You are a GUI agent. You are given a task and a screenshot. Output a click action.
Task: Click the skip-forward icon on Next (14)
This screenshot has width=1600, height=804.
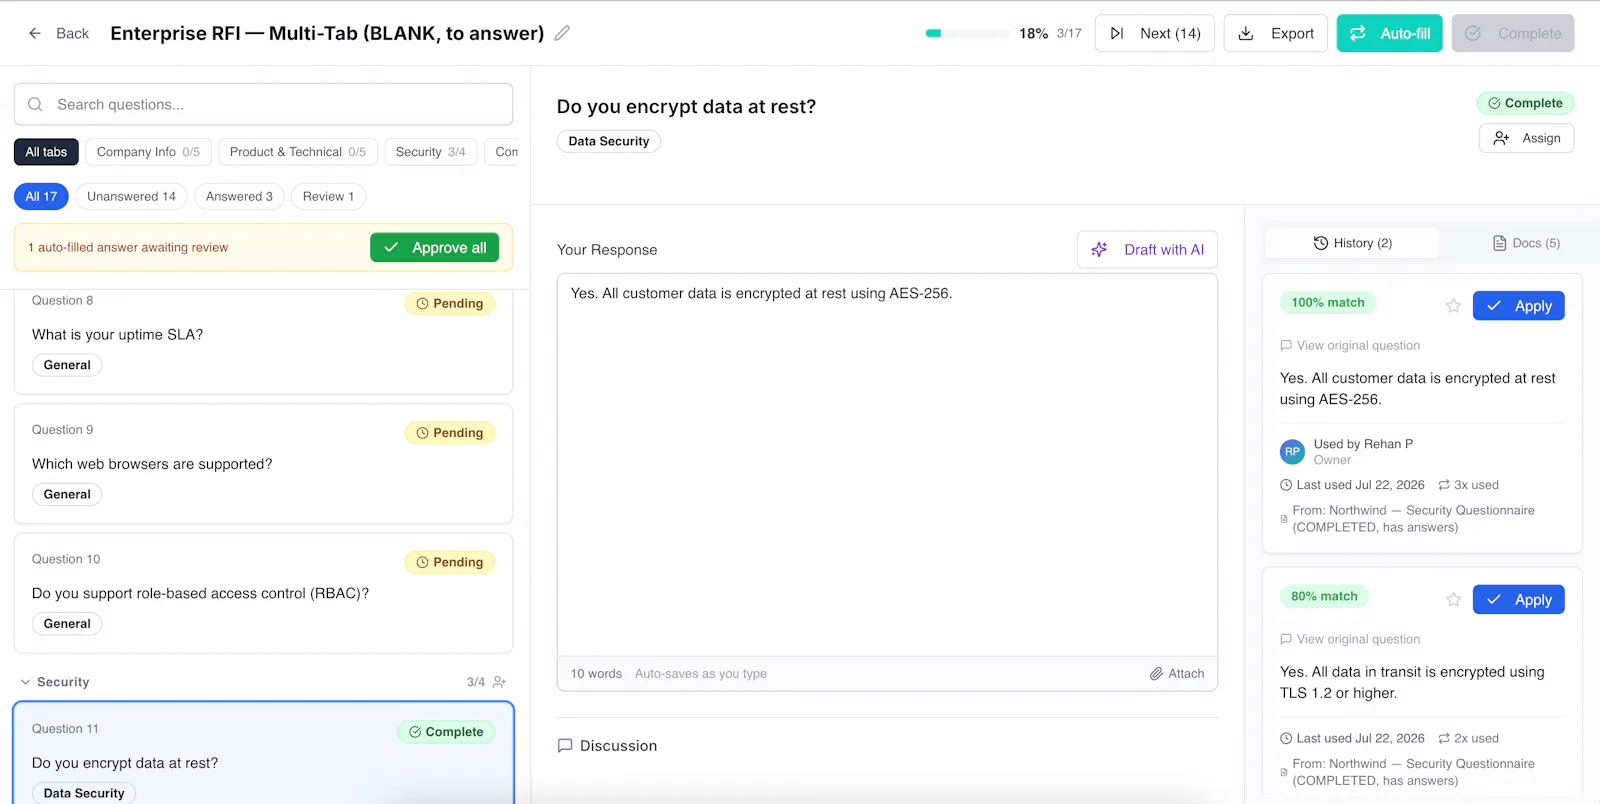(1117, 33)
